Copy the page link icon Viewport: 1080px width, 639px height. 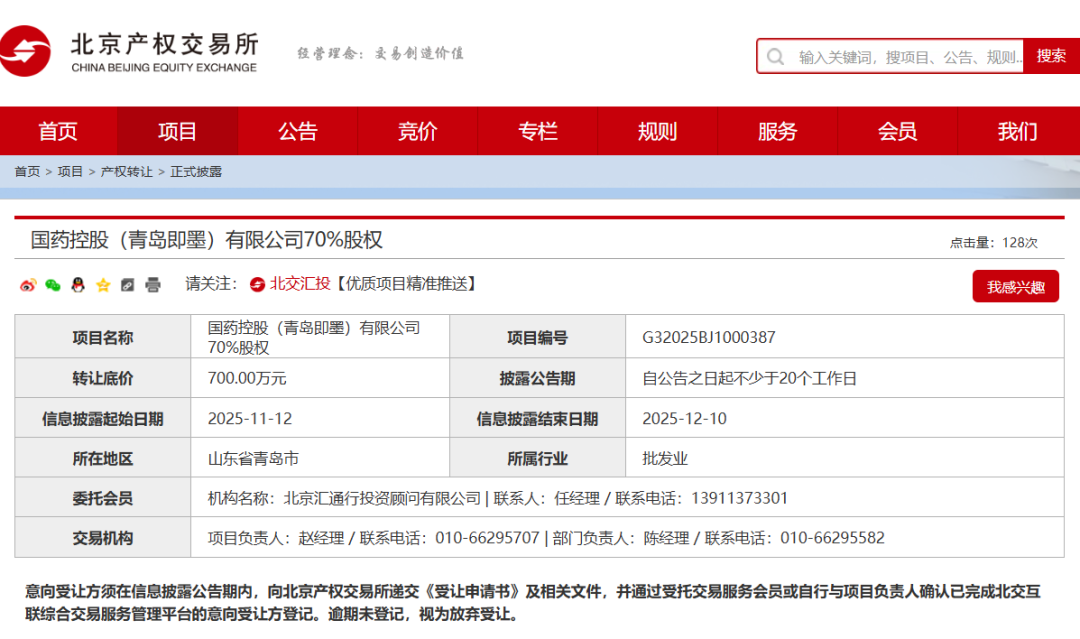point(127,285)
